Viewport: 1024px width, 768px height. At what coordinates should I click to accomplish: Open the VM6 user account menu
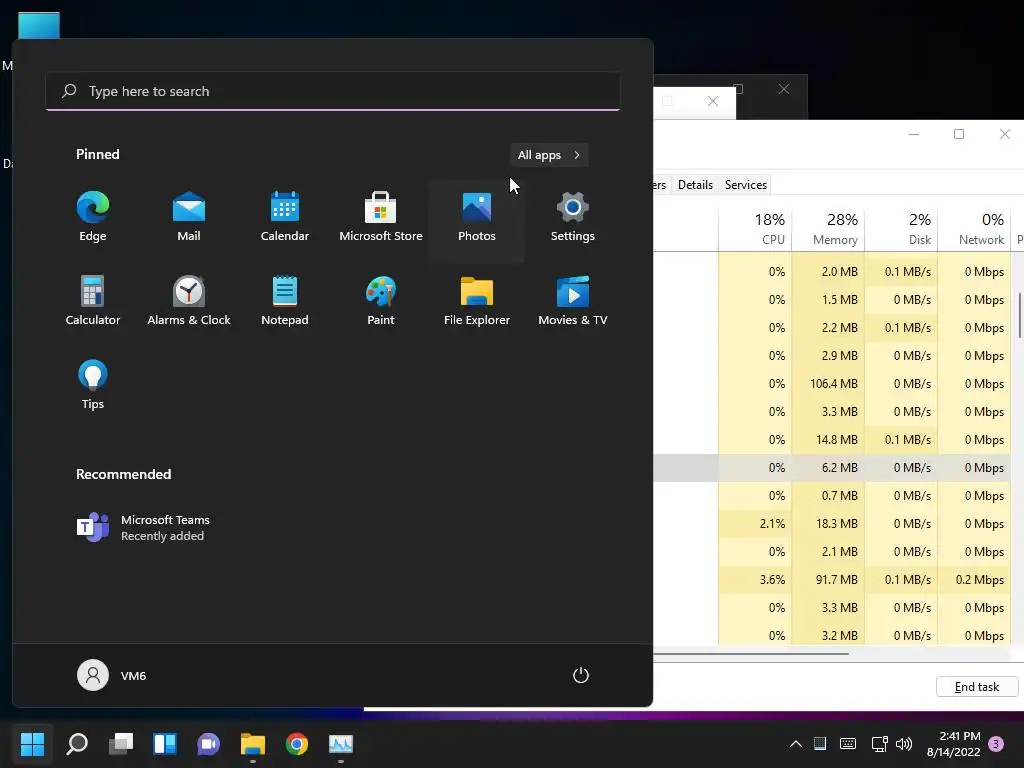tap(112, 675)
